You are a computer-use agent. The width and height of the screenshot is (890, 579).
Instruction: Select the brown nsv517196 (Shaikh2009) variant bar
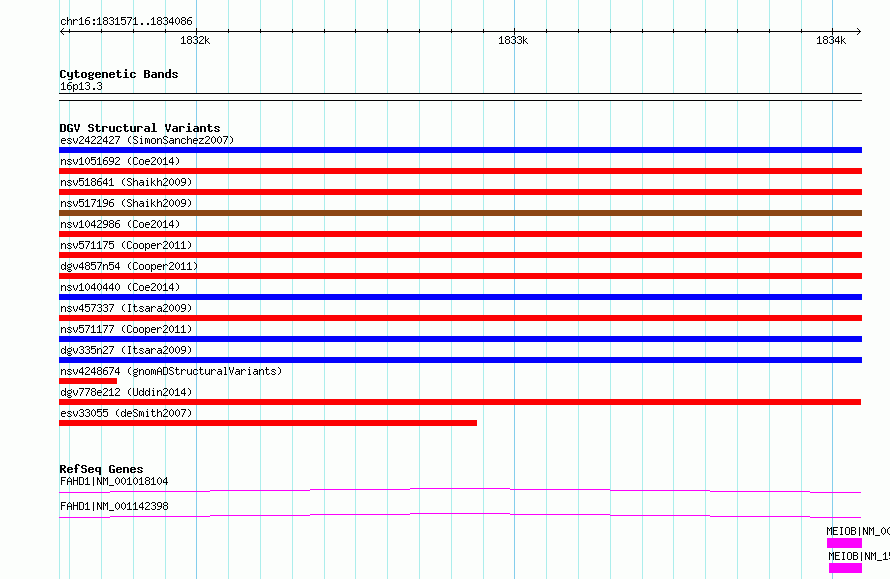(x=460, y=213)
